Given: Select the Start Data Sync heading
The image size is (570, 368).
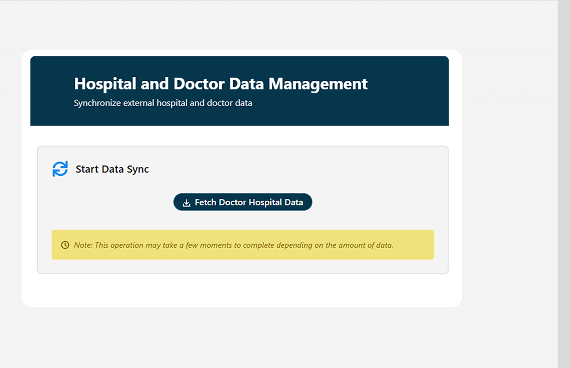Looking at the screenshot, I should click(x=112, y=169).
